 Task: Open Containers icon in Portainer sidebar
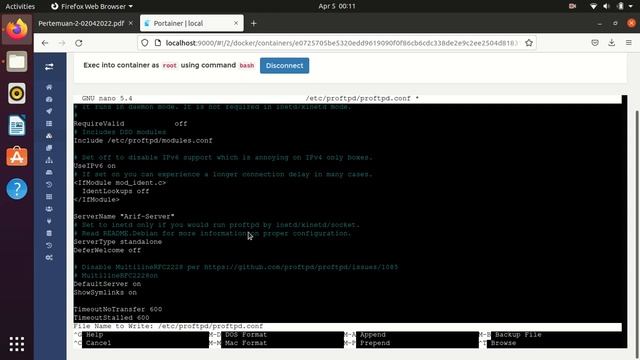click(49, 136)
